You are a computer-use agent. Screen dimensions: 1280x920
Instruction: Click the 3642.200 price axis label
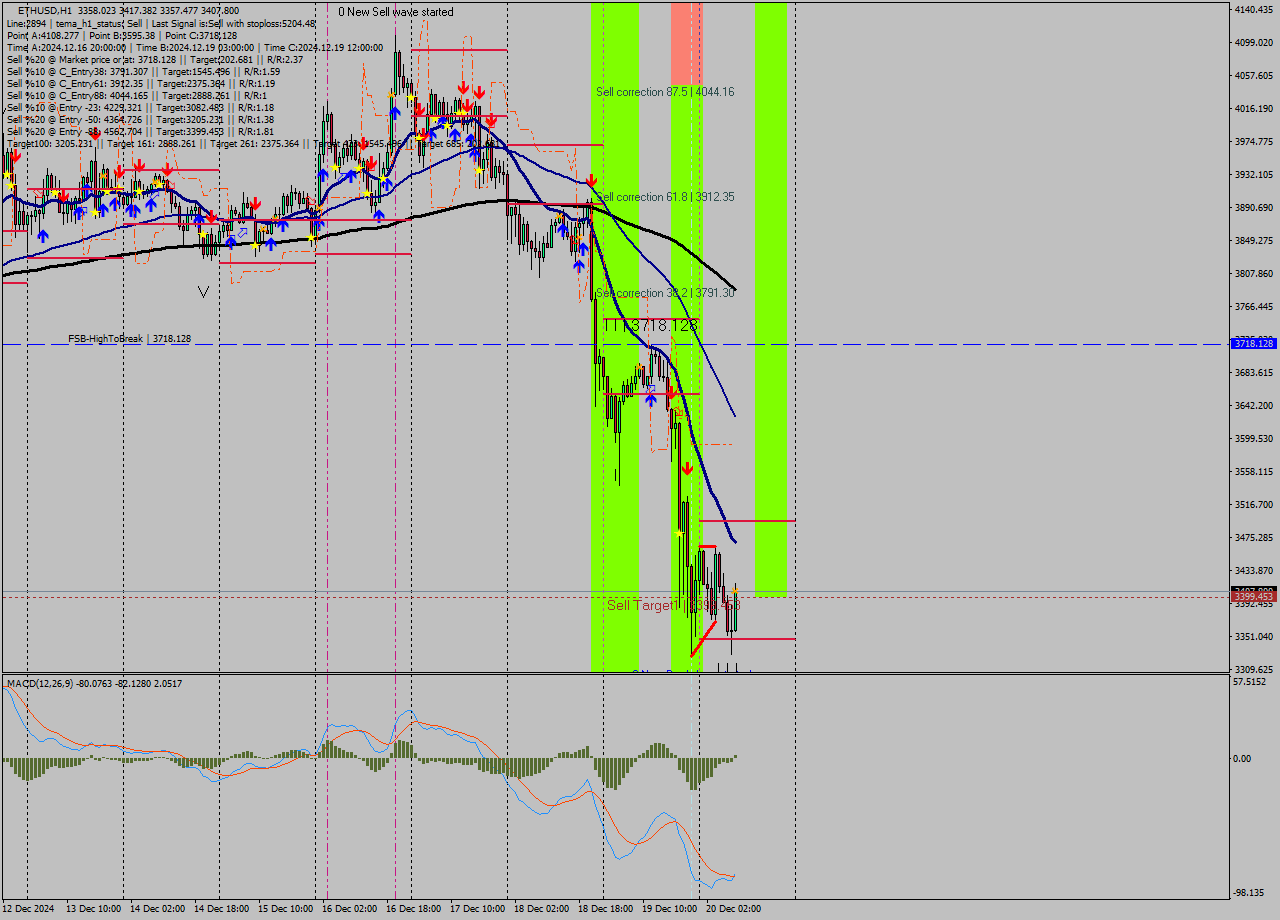[x=1253, y=405]
